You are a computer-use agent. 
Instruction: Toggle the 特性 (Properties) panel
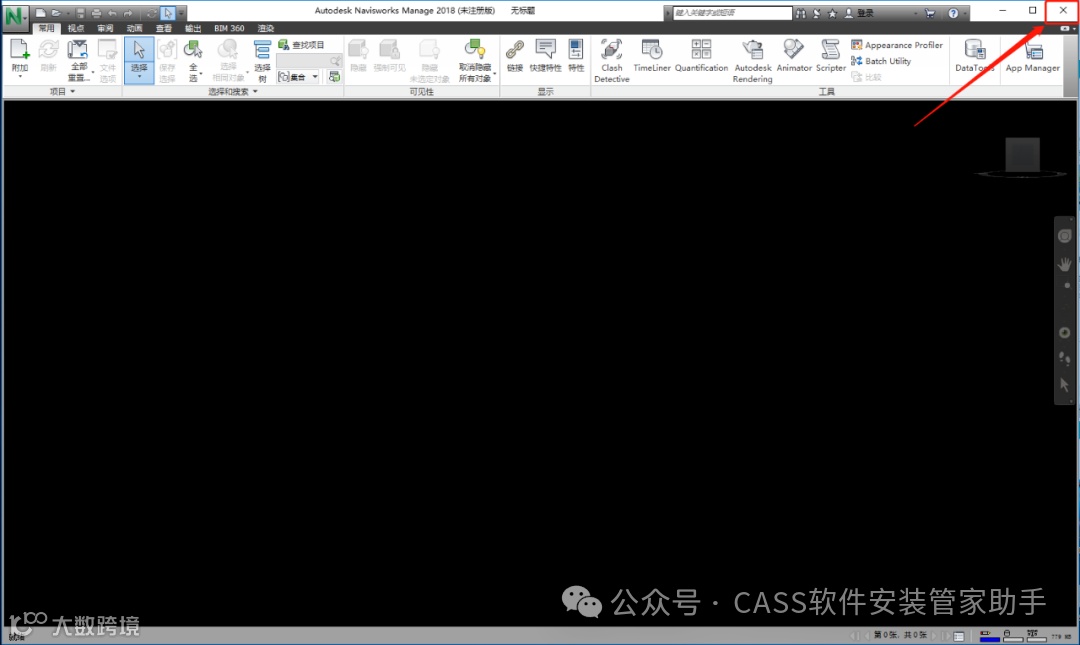576,56
